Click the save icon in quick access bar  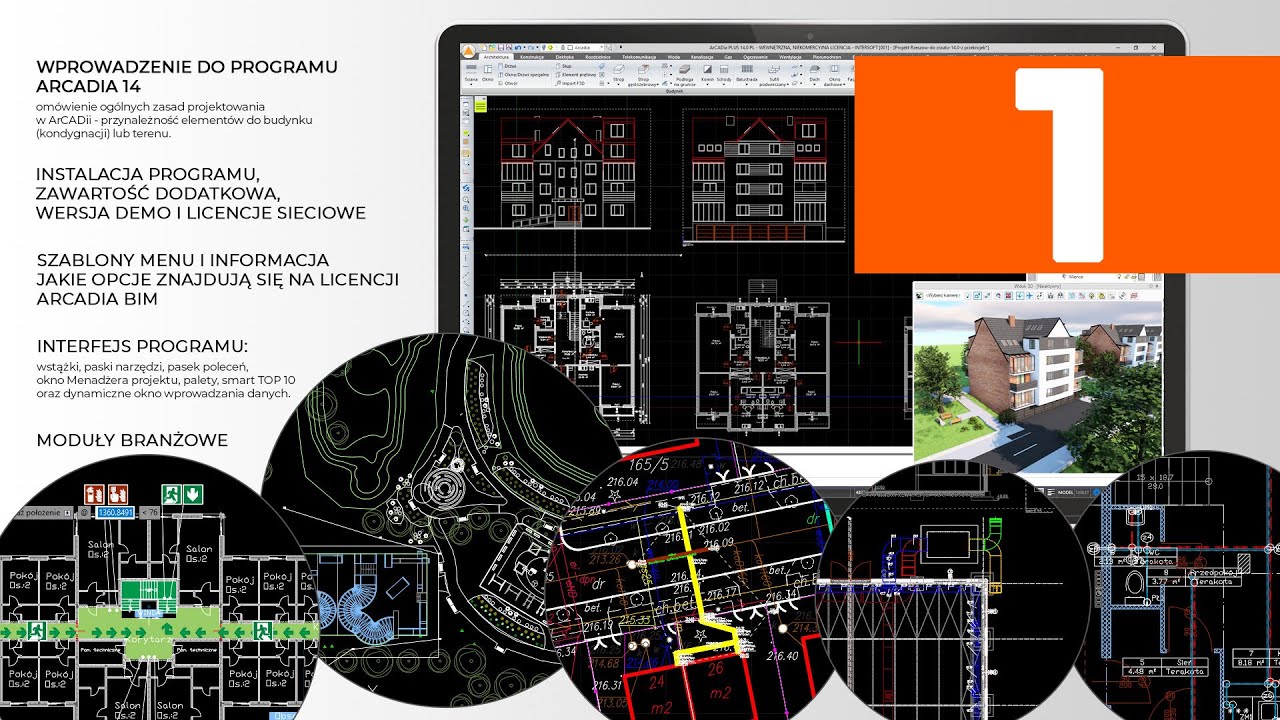[x=501, y=47]
